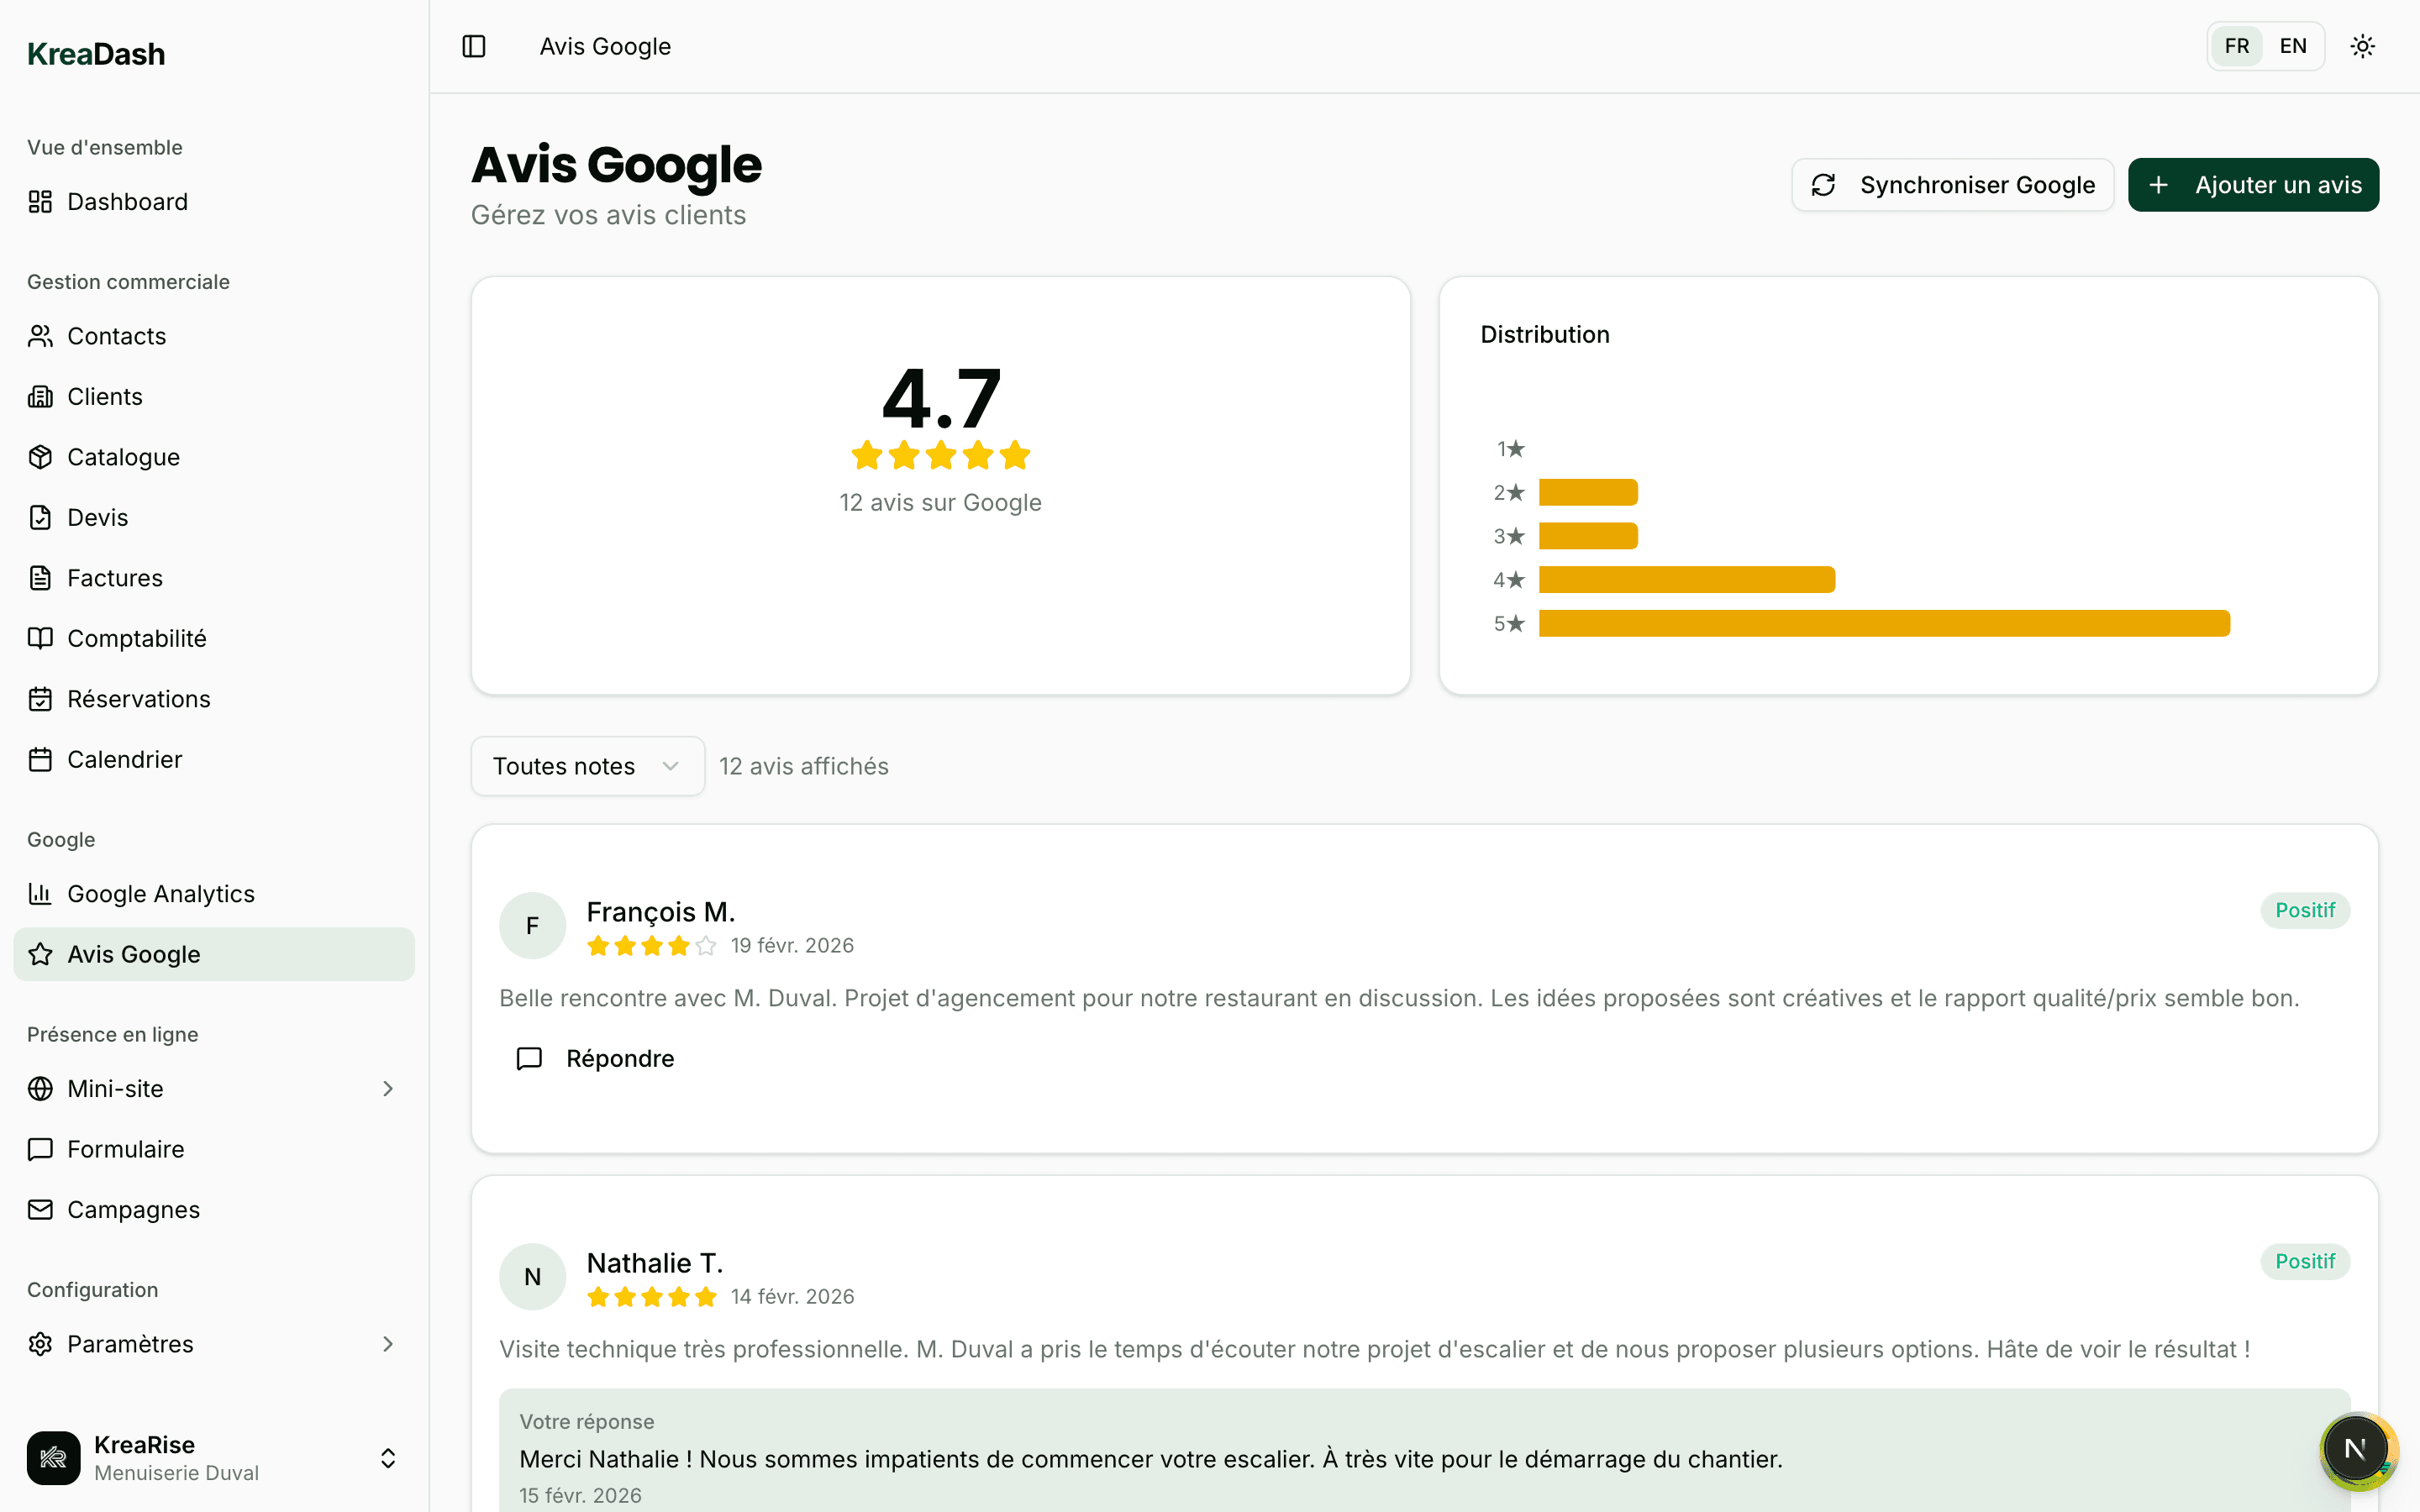The image size is (2420, 1512).
Task: Select the Factures icon
Action: [40, 577]
